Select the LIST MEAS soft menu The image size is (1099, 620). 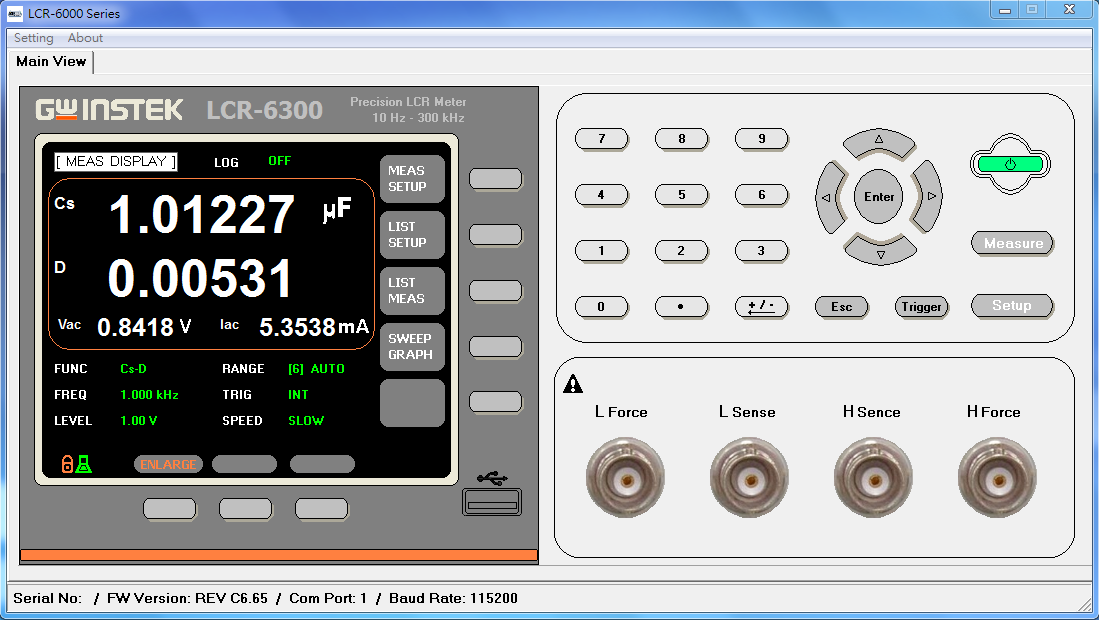[412, 291]
